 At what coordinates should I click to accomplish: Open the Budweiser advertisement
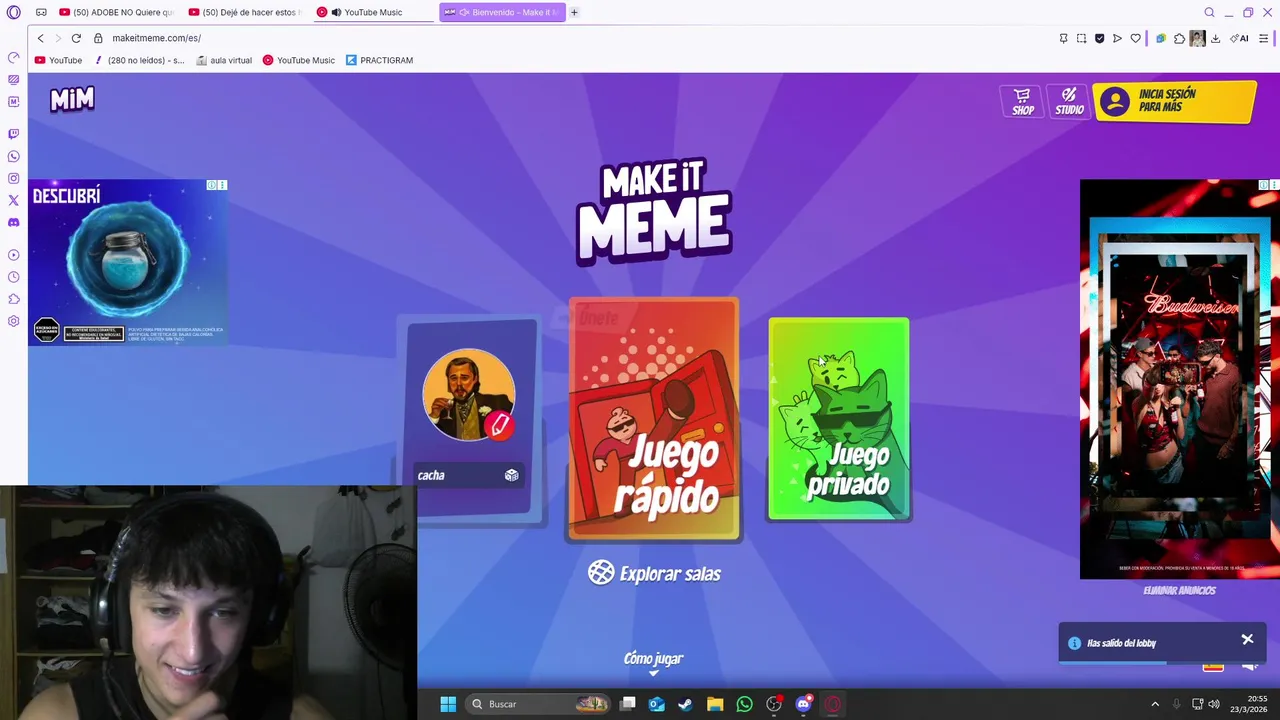pyautogui.click(x=1179, y=379)
